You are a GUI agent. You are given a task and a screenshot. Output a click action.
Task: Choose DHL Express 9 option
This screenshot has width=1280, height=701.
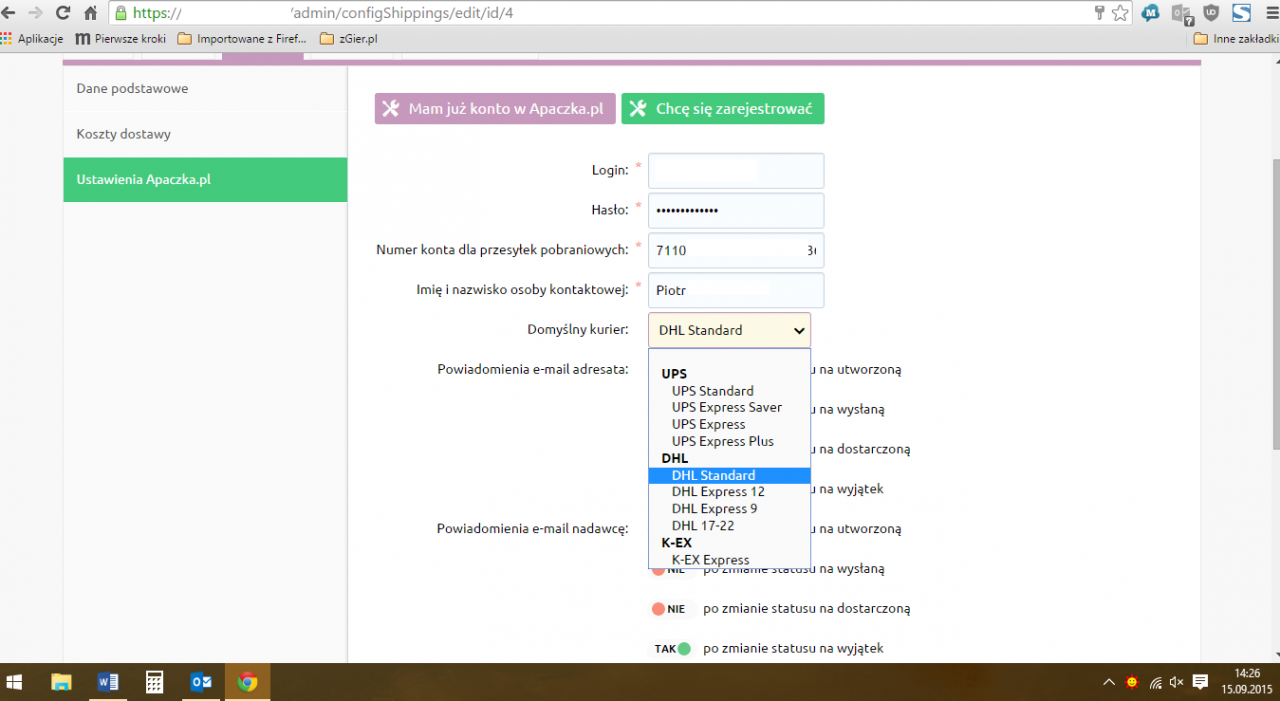click(714, 509)
